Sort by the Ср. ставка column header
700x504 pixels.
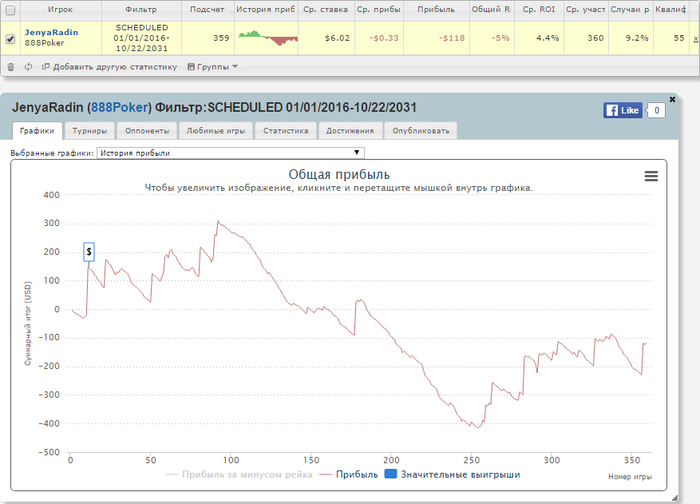pyautogui.click(x=325, y=10)
